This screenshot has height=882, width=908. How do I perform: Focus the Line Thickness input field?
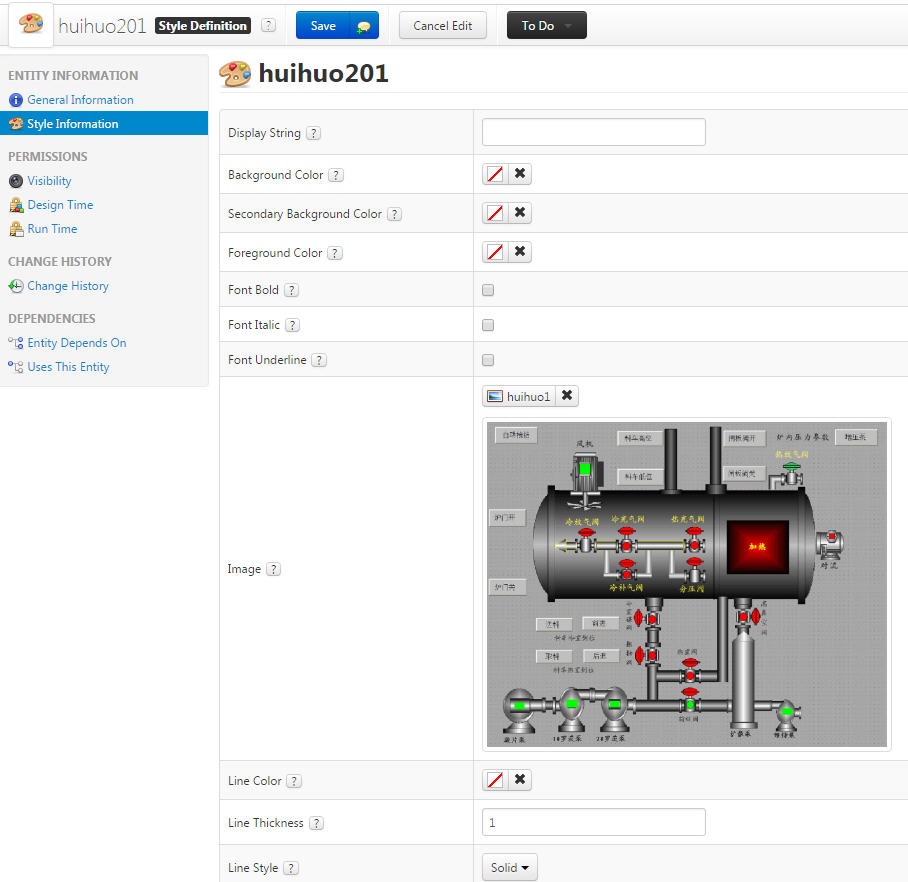coord(594,822)
